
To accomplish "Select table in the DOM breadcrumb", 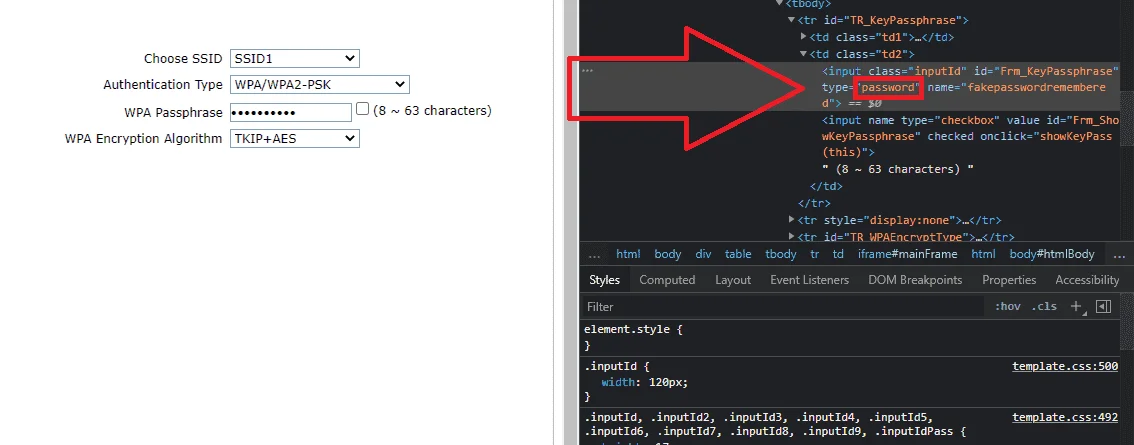I will click(738, 255).
